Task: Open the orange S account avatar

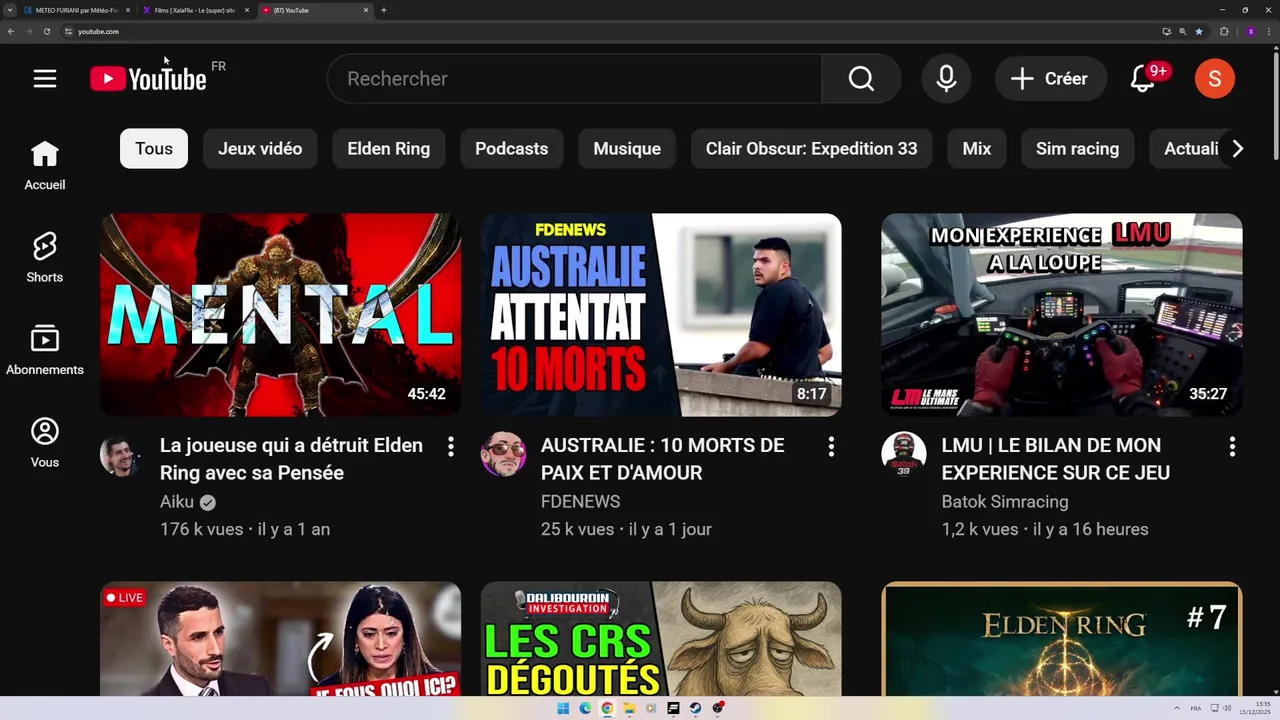Action: 1215,79
